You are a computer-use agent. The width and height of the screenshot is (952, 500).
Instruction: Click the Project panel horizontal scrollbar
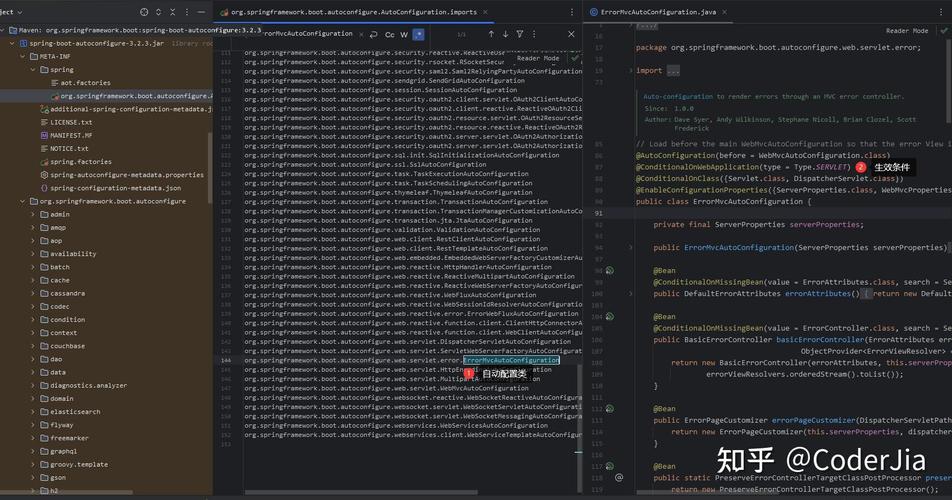coord(67,493)
